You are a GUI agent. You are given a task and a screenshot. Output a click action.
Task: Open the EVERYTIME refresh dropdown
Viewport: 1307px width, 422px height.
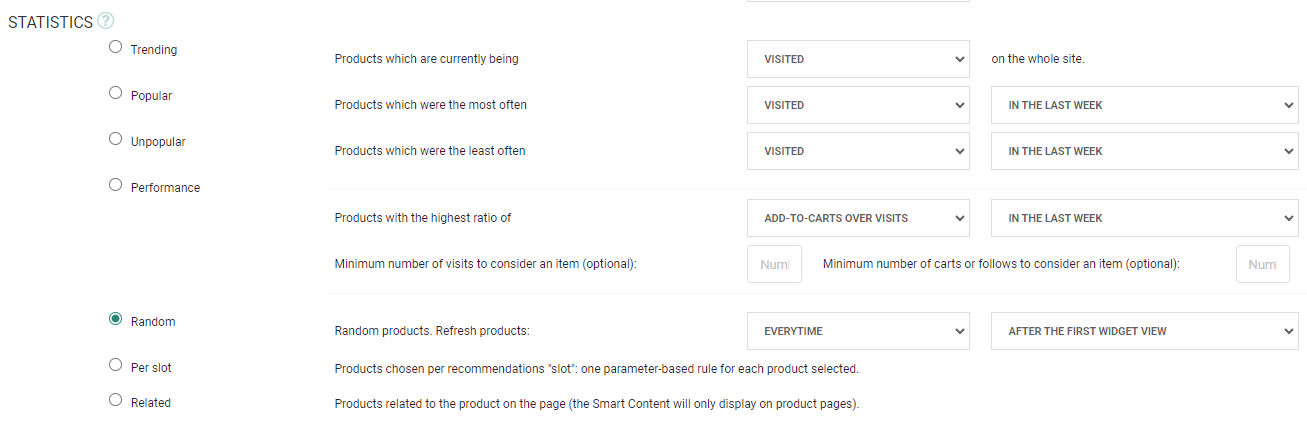coord(858,331)
